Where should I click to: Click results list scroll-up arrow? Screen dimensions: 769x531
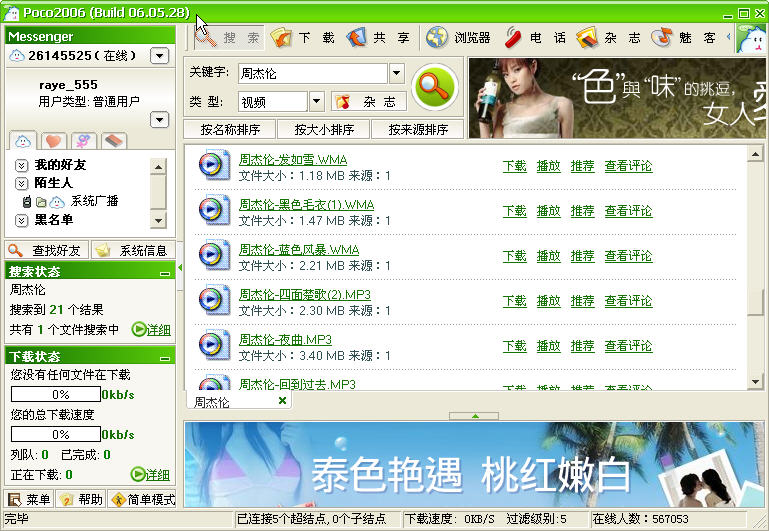755,154
